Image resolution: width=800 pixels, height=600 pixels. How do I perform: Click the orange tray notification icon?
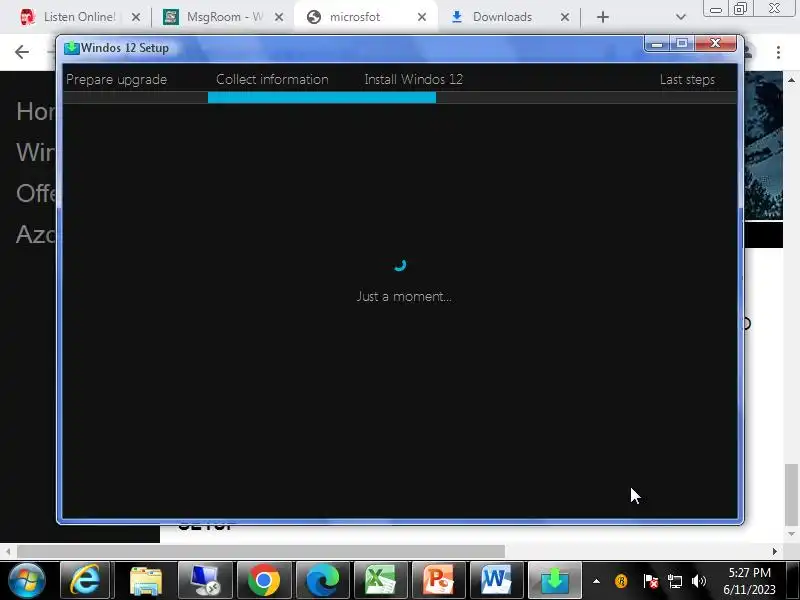coord(621,581)
